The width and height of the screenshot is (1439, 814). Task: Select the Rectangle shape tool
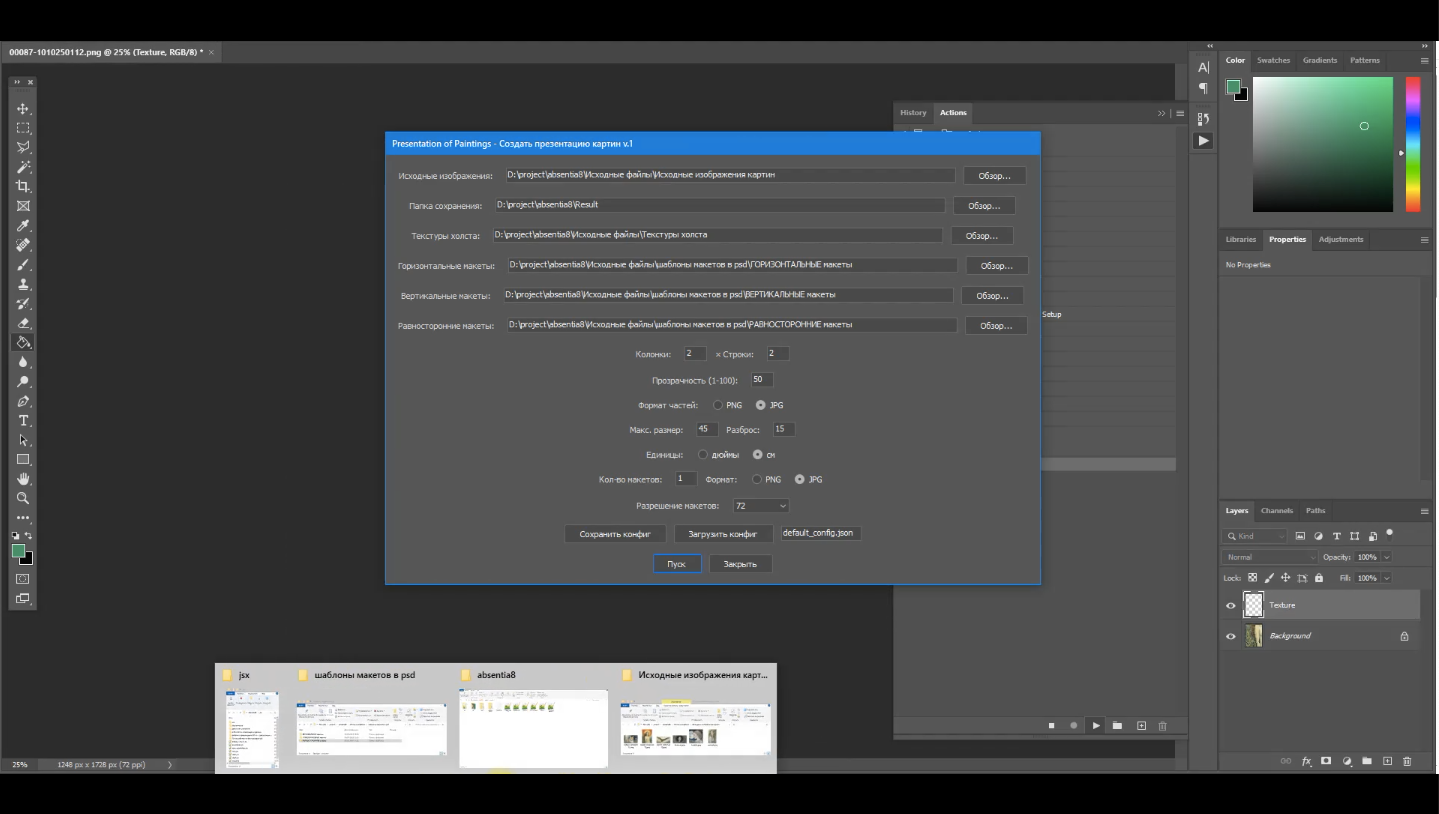tap(23, 460)
